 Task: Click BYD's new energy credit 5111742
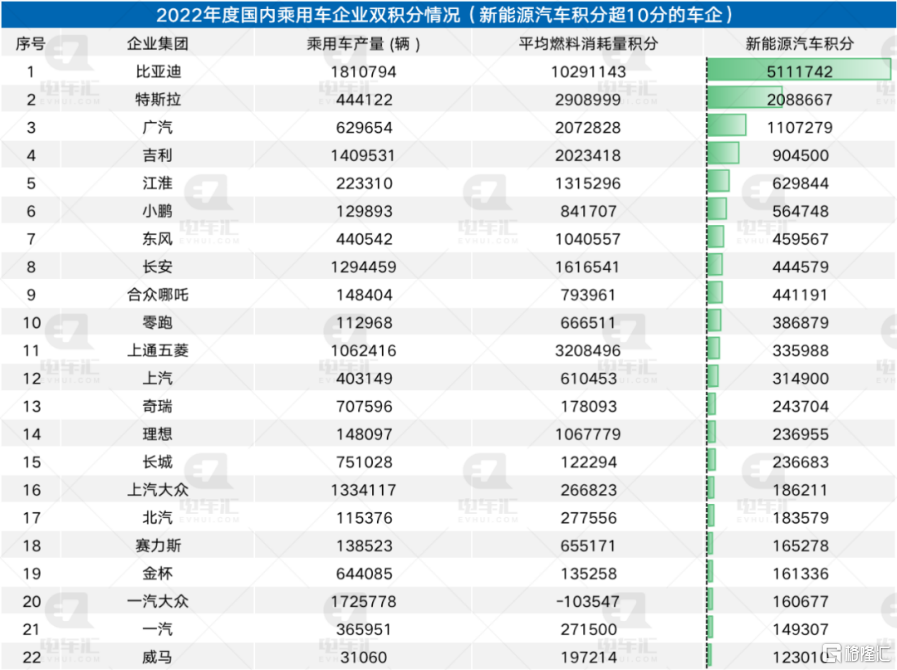(800, 72)
